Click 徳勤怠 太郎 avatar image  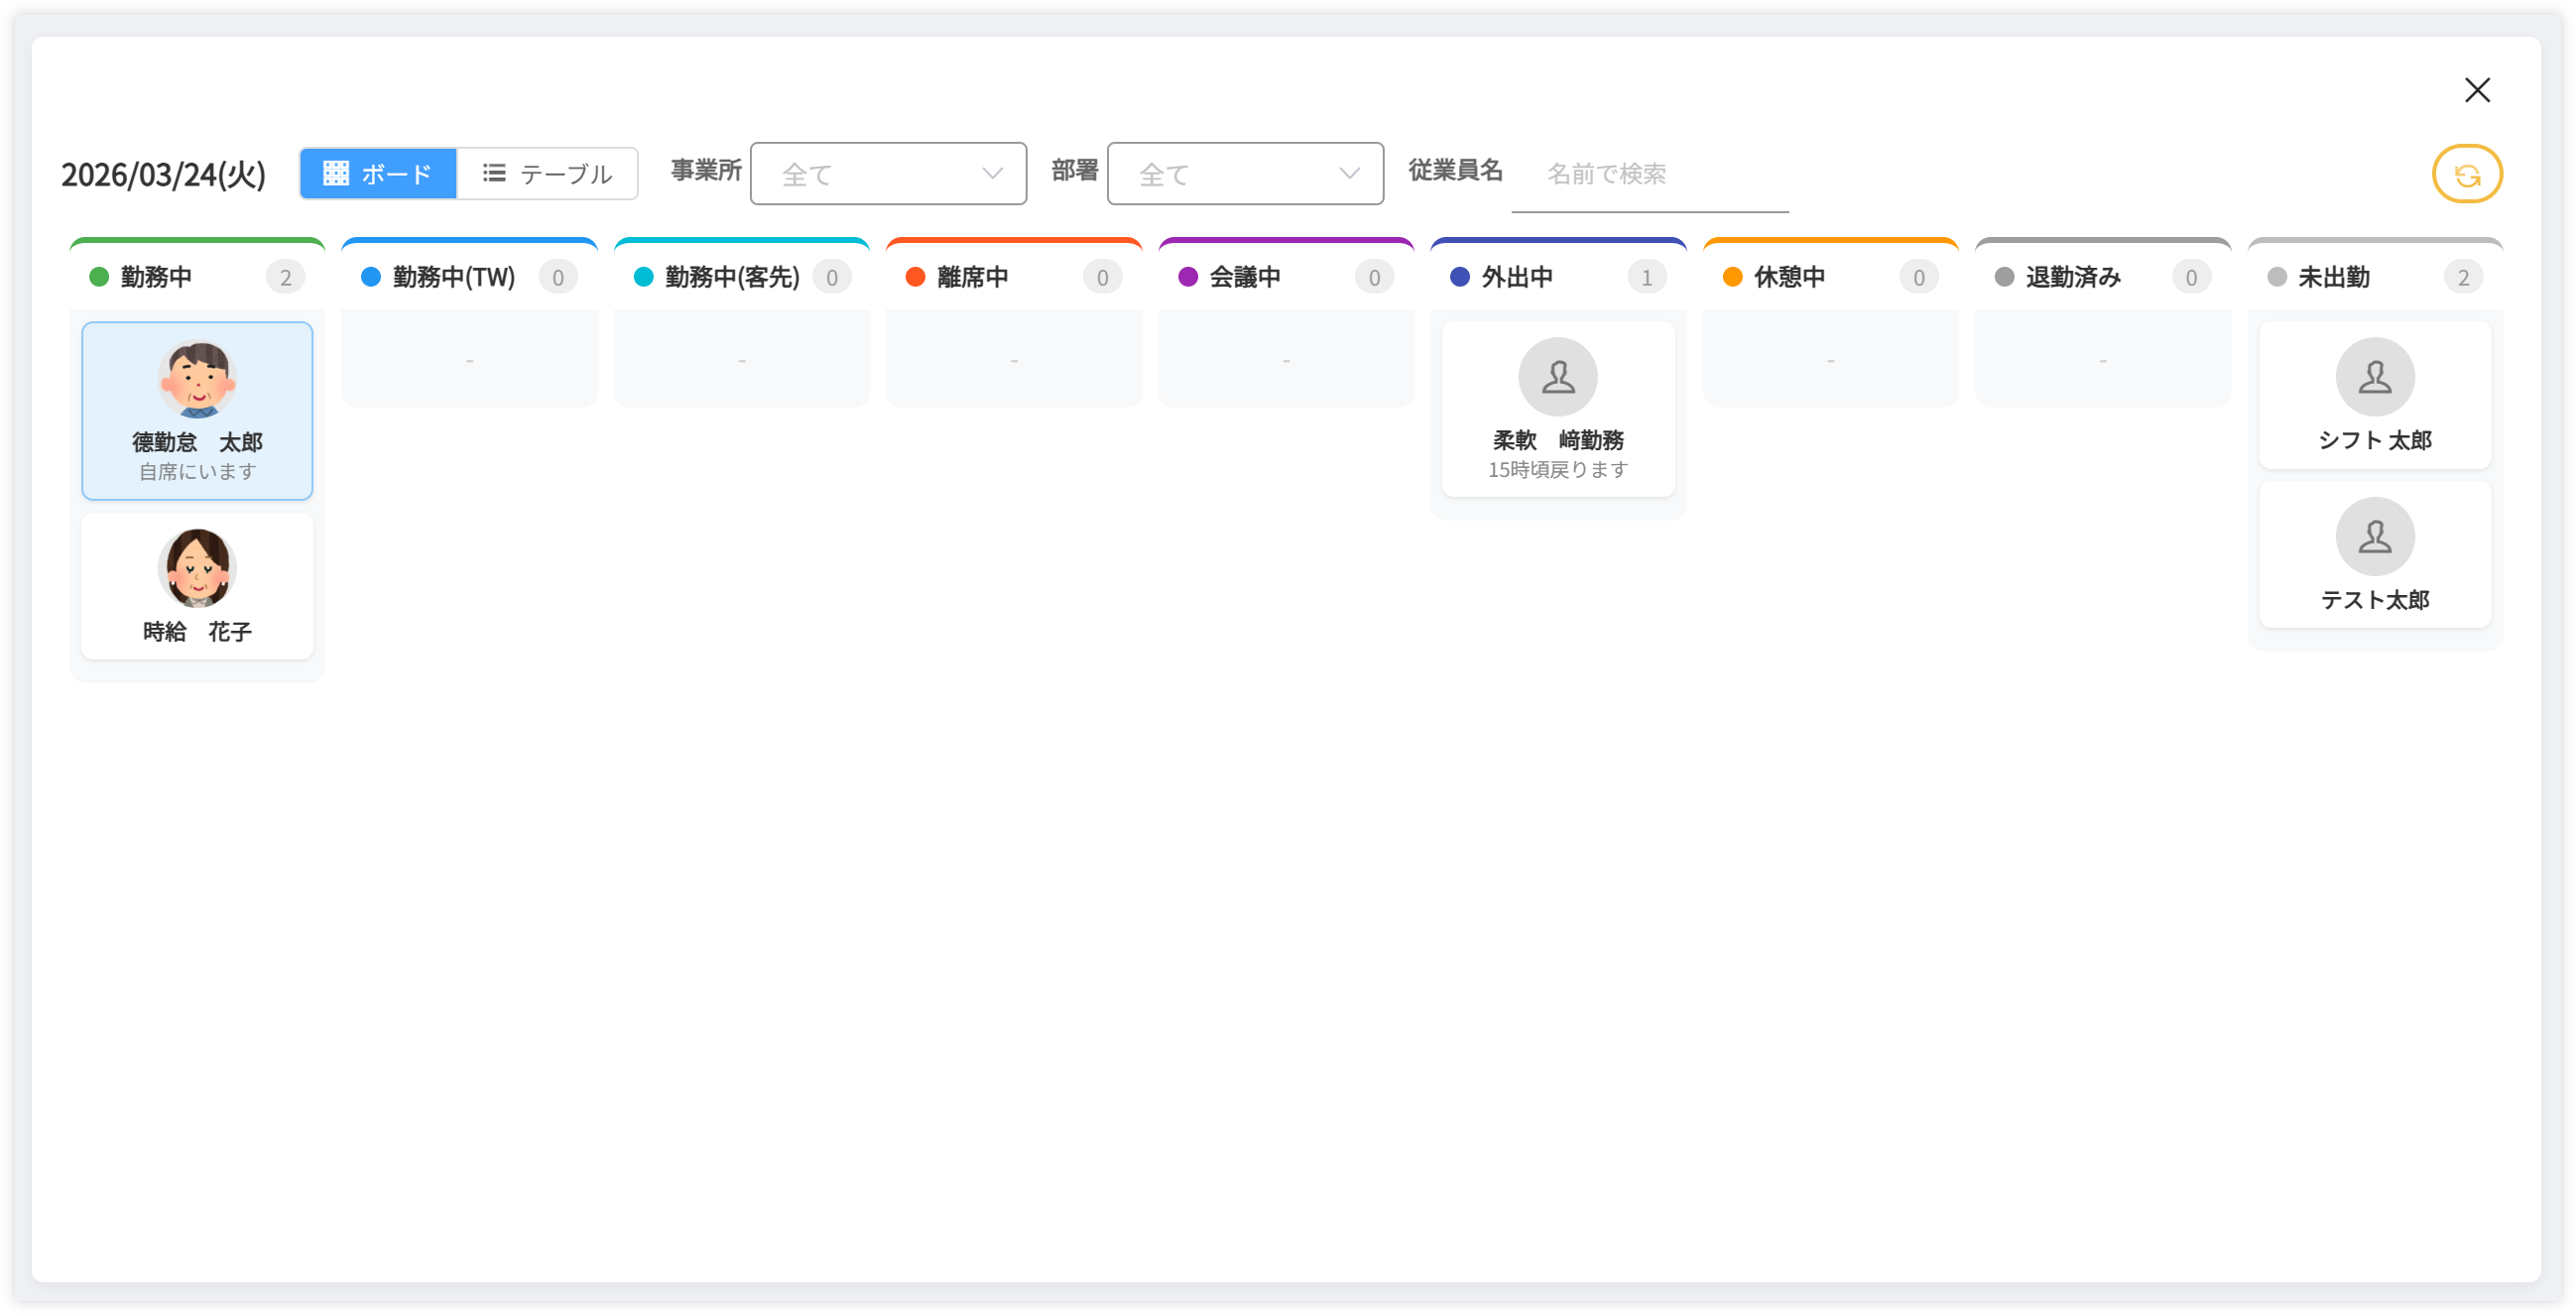pyautogui.click(x=197, y=380)
